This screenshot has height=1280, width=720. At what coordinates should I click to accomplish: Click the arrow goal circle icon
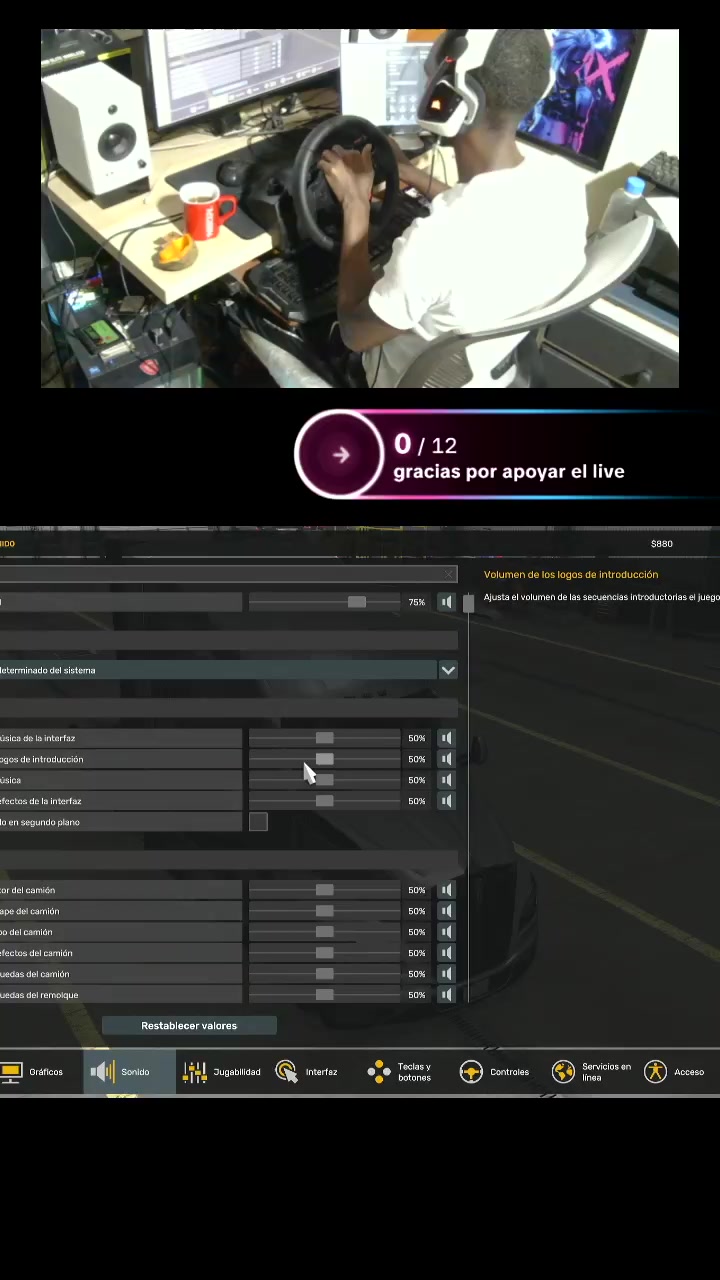pos(340,454)
